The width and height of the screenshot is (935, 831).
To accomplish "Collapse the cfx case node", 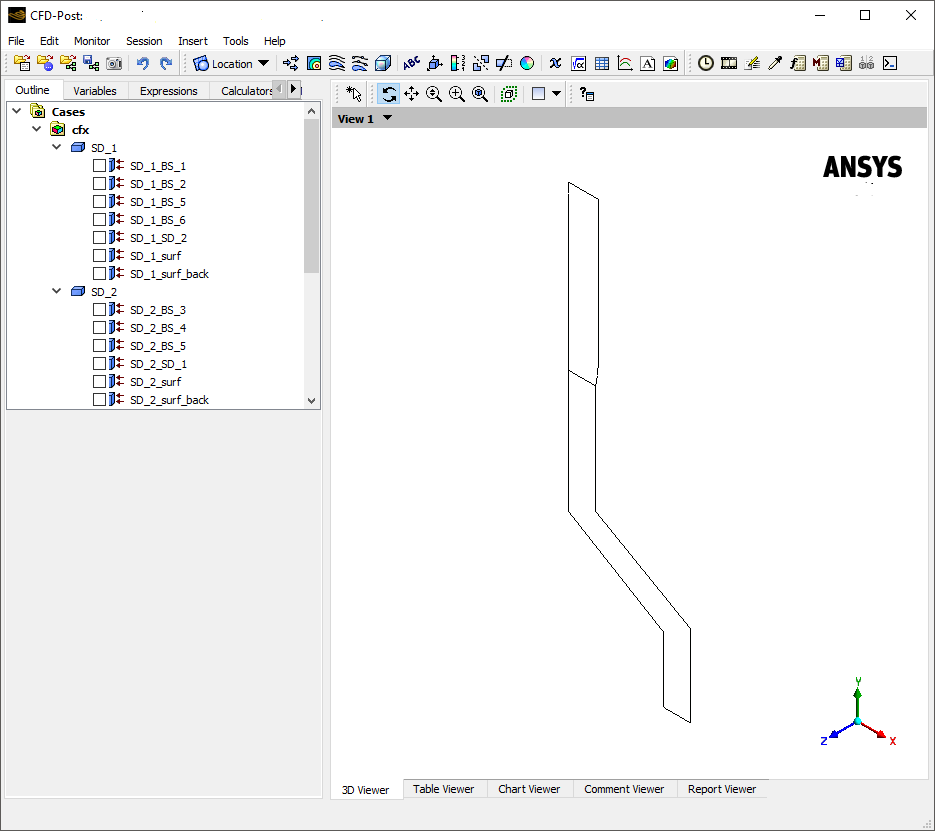I will tap(37, 129).
